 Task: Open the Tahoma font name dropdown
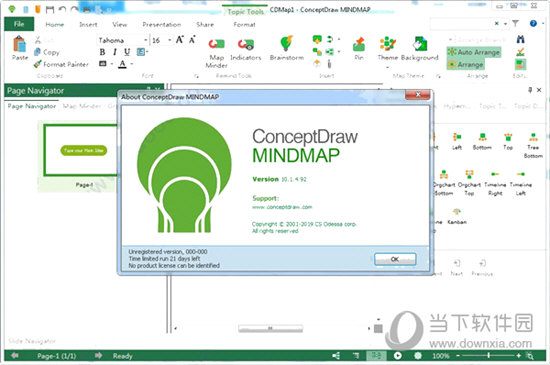click(145, 40)
